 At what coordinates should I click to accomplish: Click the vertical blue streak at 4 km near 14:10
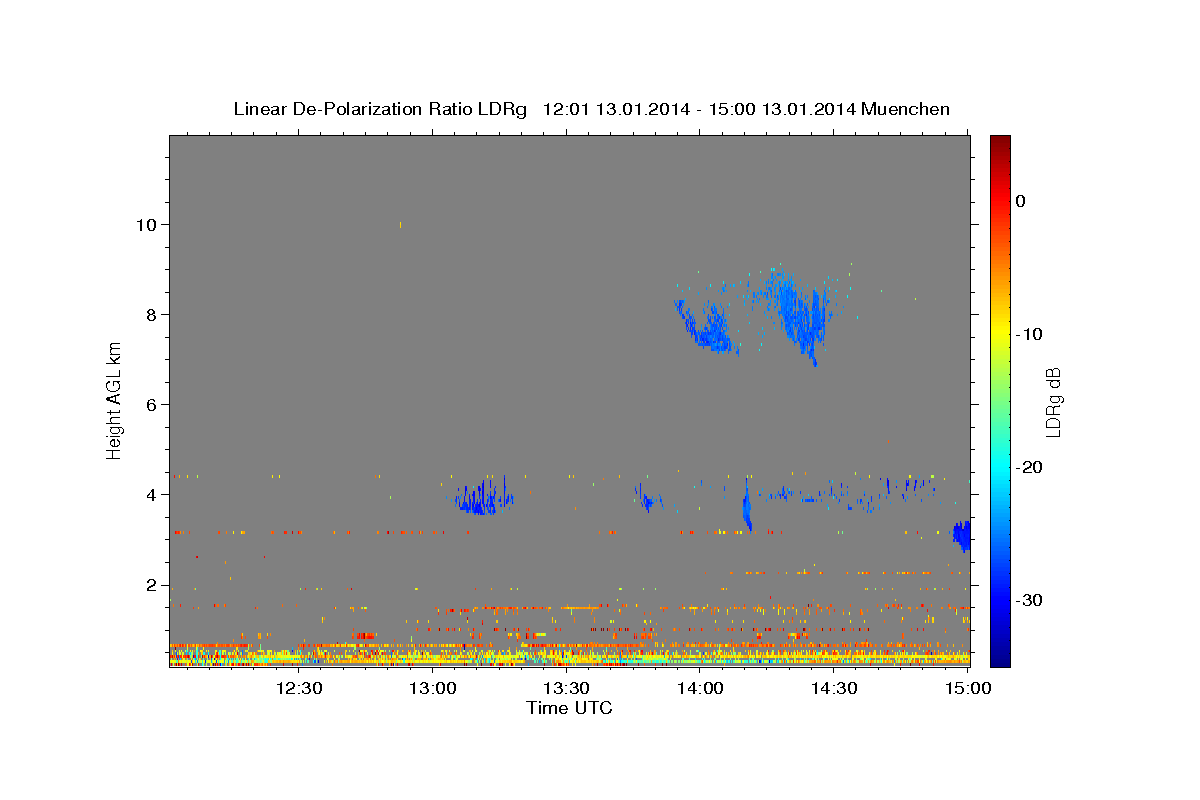point(746,505)
